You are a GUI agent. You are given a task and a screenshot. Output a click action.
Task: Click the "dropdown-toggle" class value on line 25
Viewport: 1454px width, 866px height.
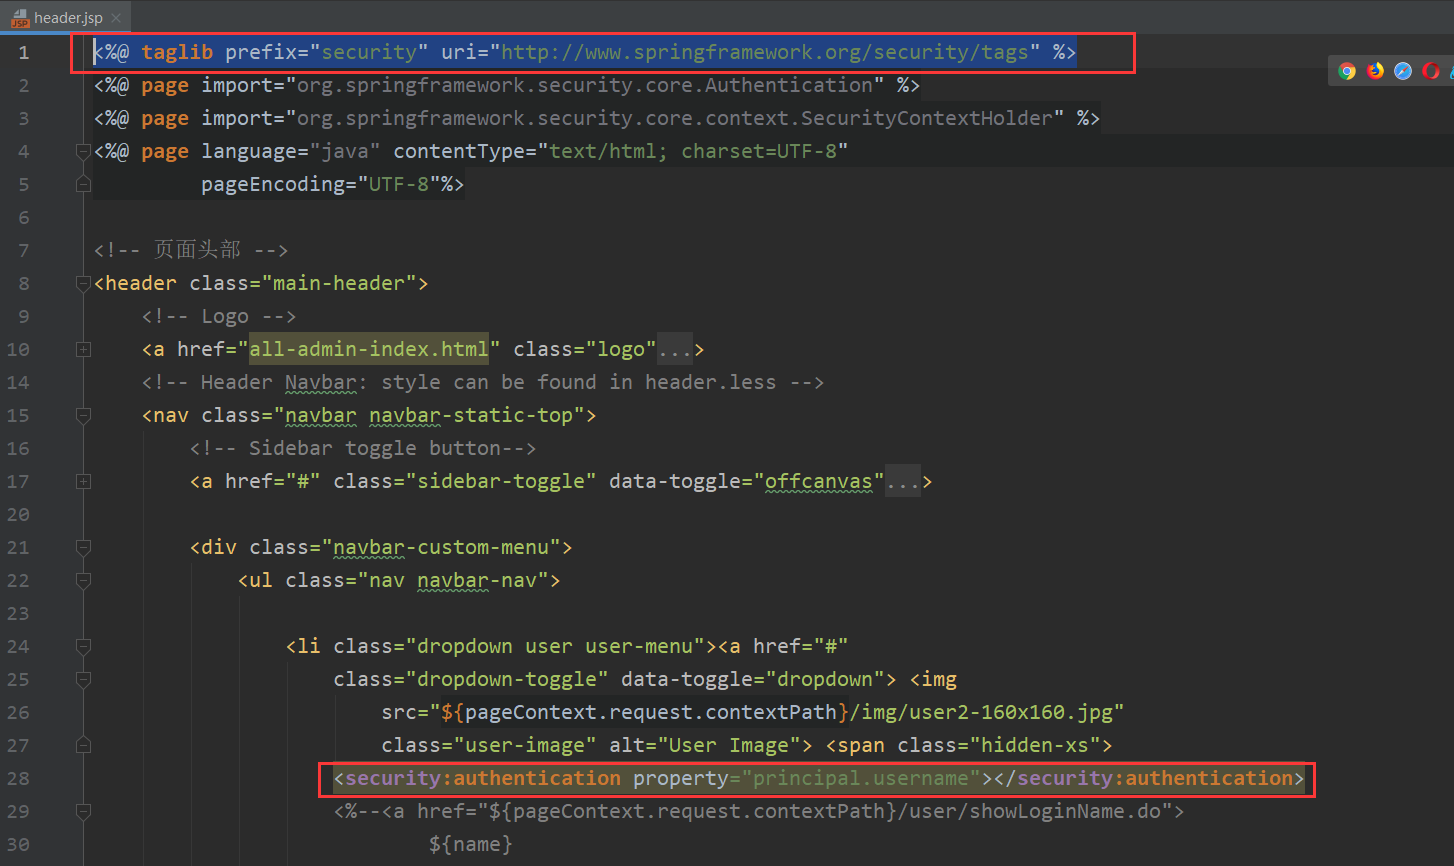coord(507,679)
